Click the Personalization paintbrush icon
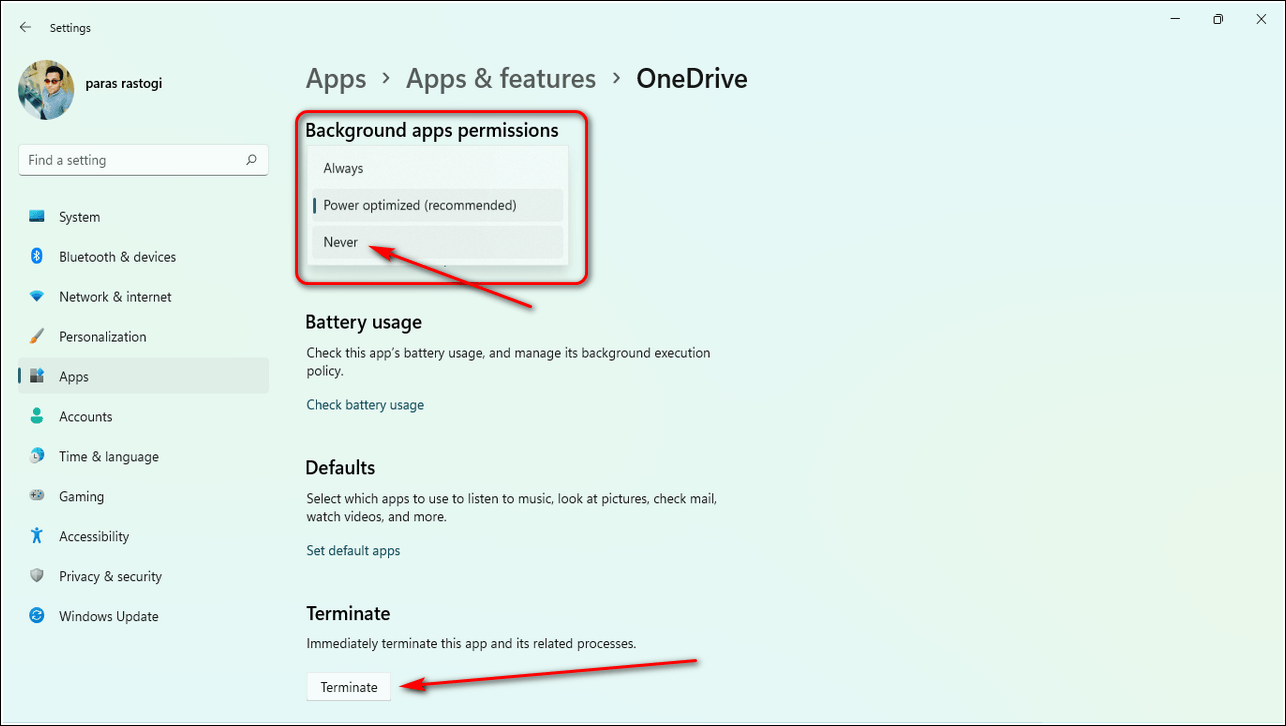 point(37,337)
